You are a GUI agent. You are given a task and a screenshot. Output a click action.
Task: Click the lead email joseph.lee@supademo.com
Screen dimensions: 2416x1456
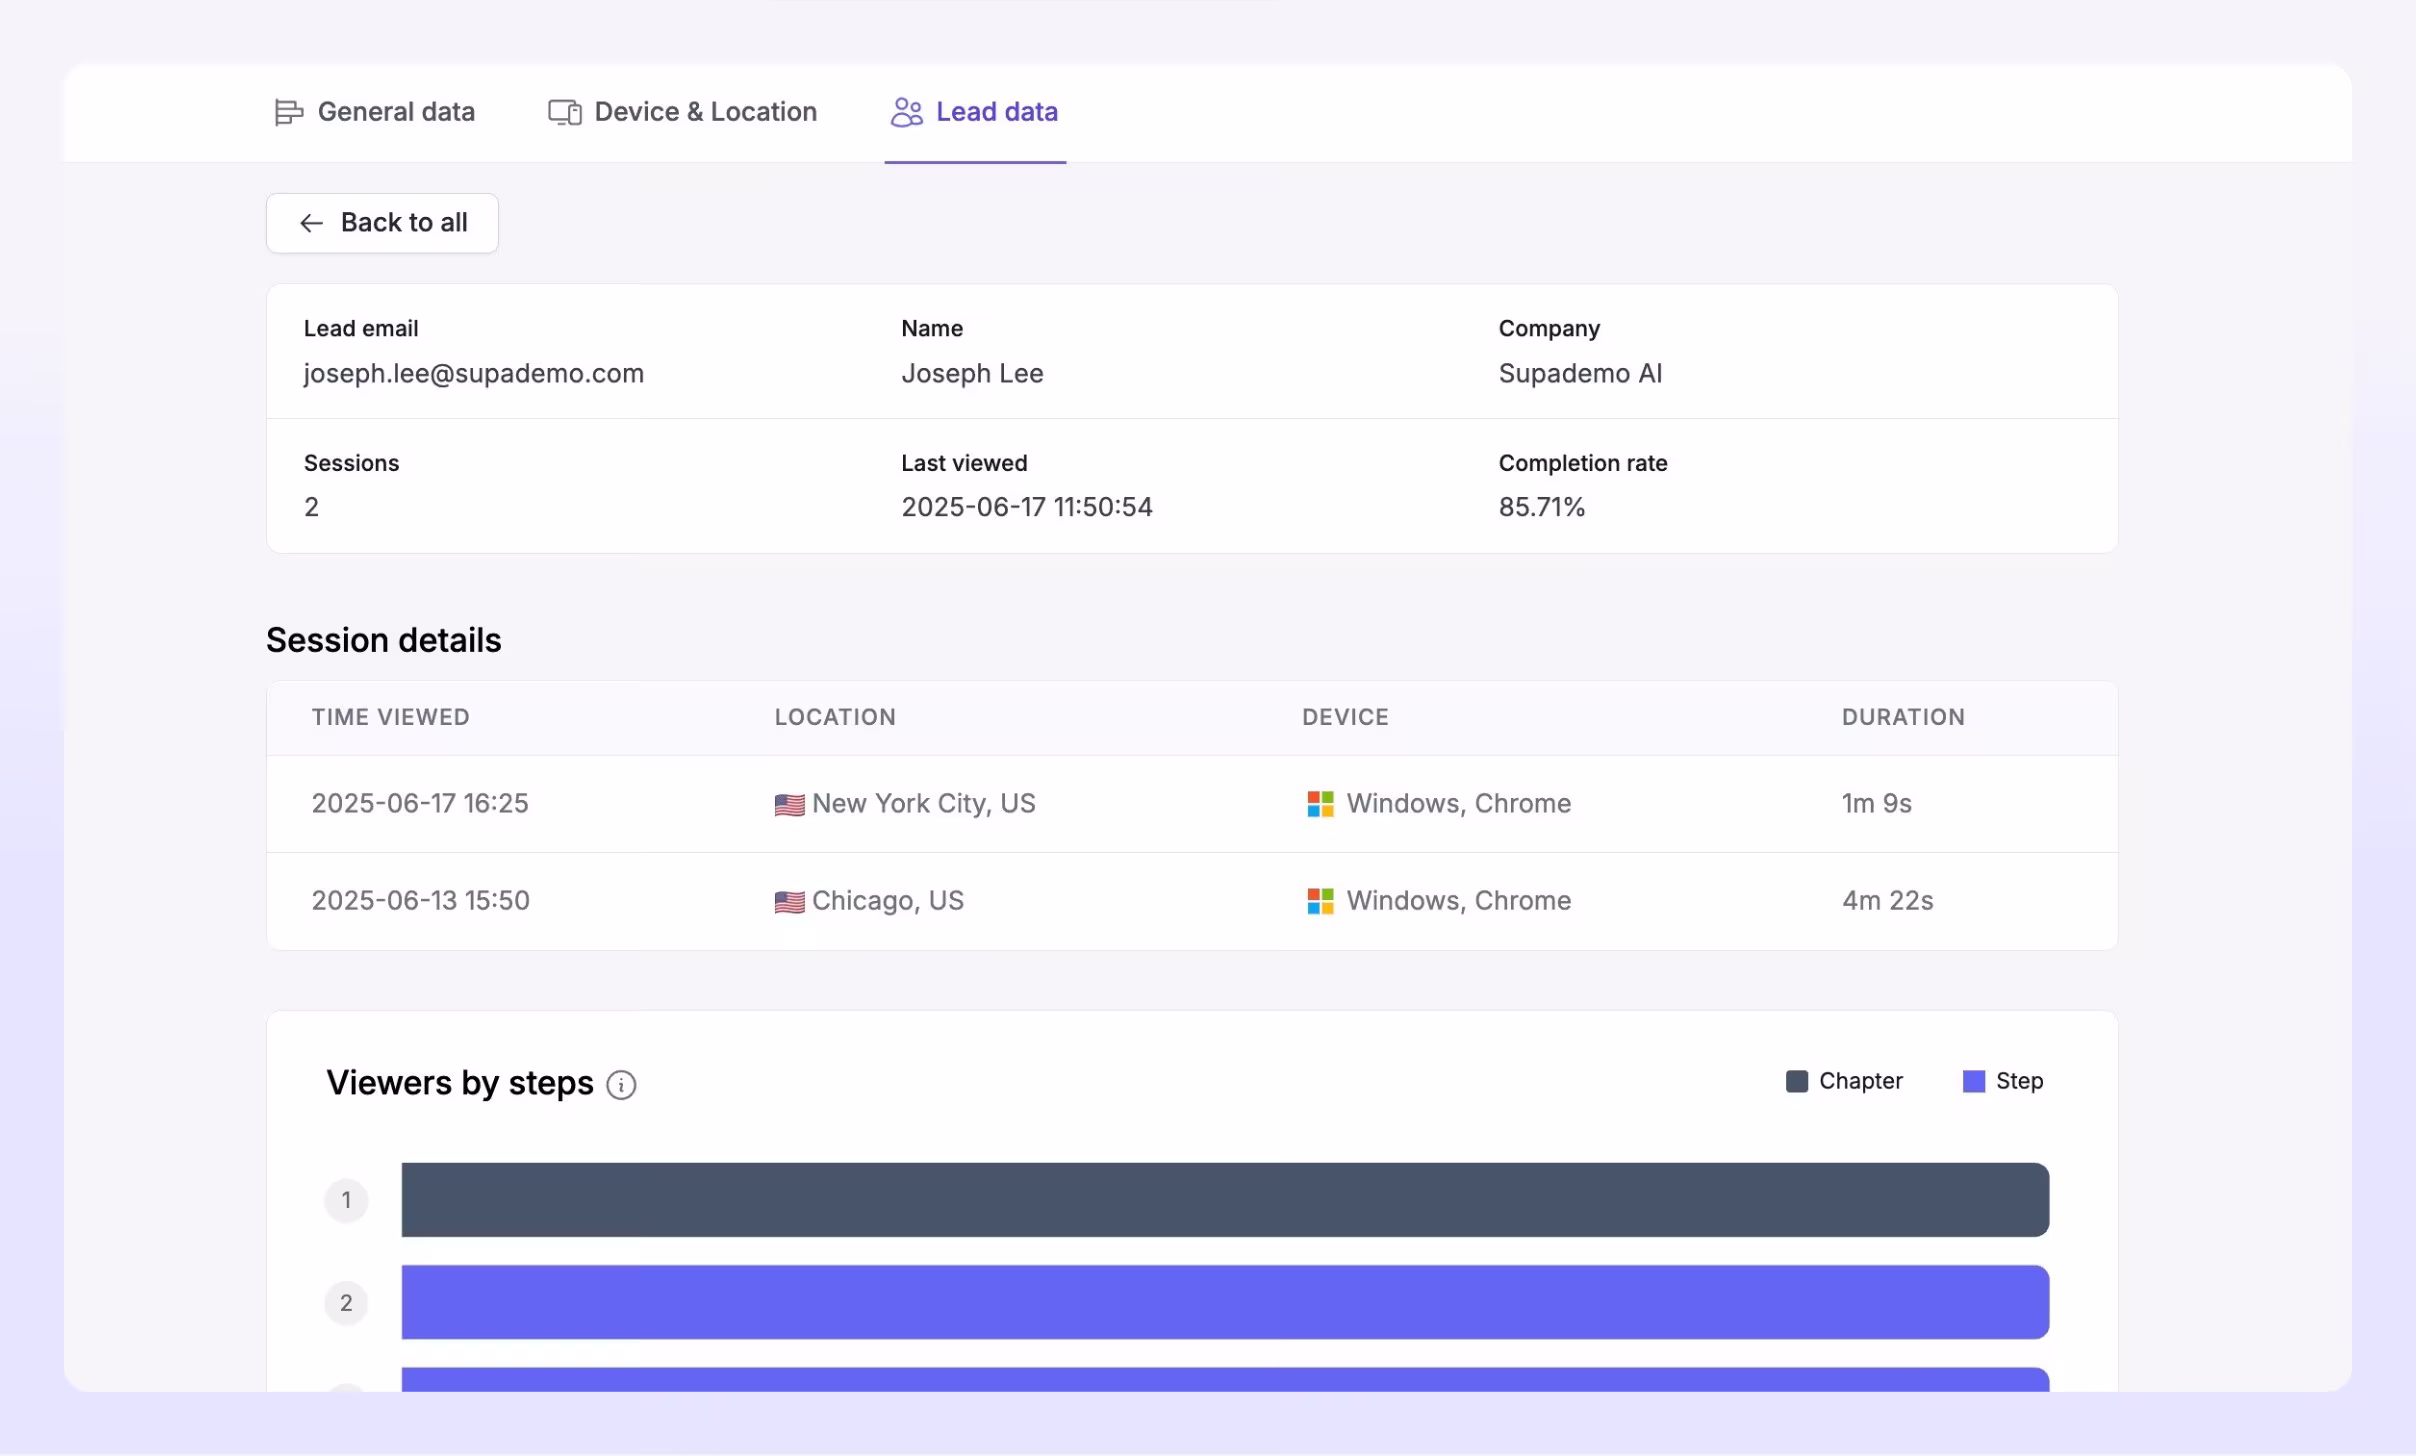point(473,373)
